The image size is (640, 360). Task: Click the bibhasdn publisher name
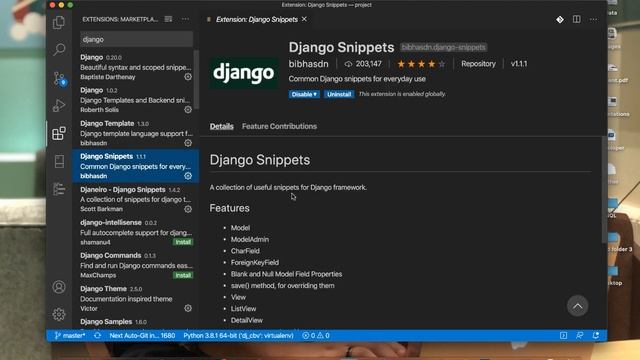click(309, 64)
